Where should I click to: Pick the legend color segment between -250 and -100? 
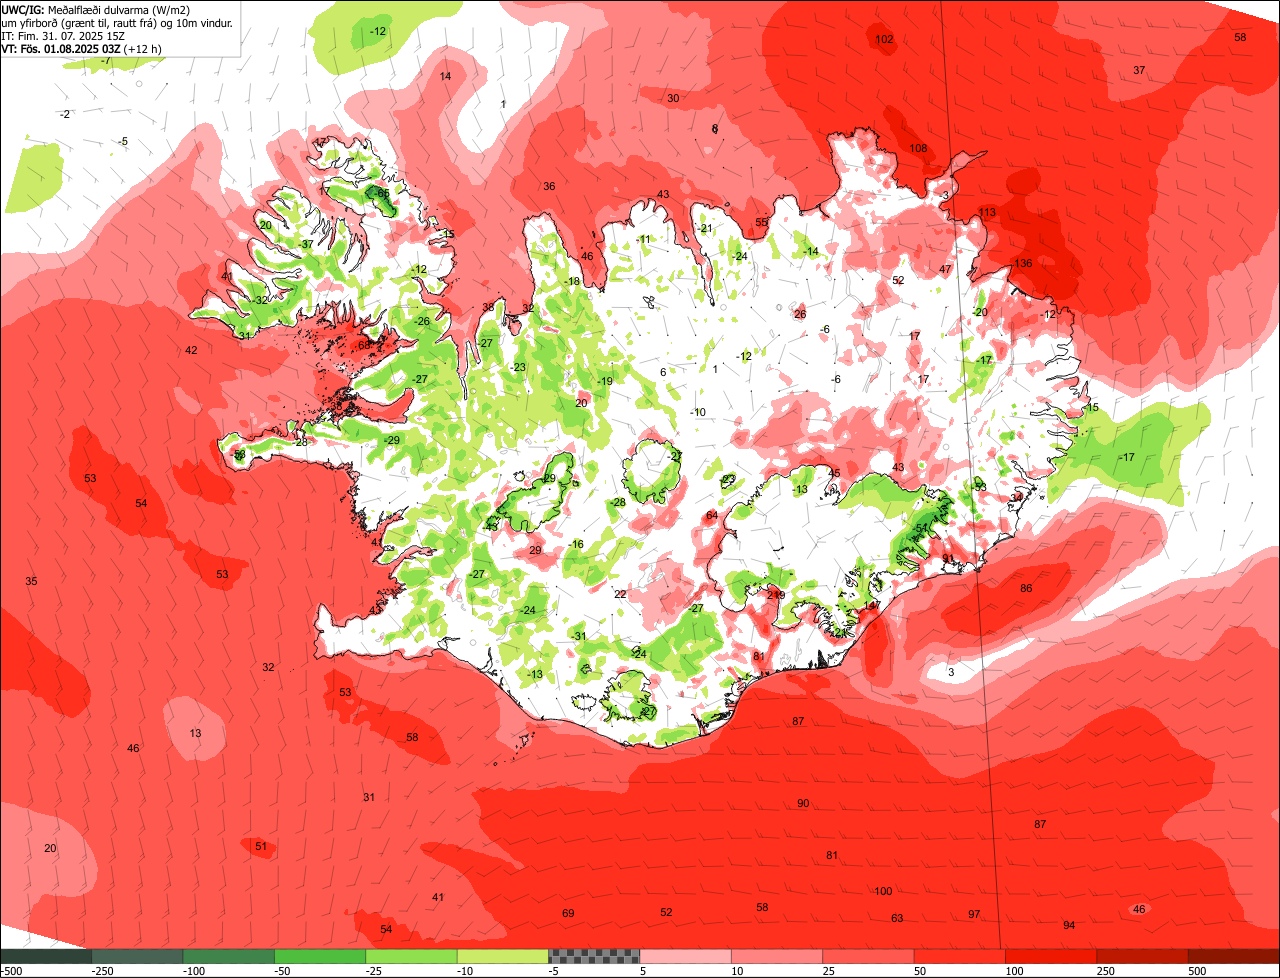pos(137,957)
